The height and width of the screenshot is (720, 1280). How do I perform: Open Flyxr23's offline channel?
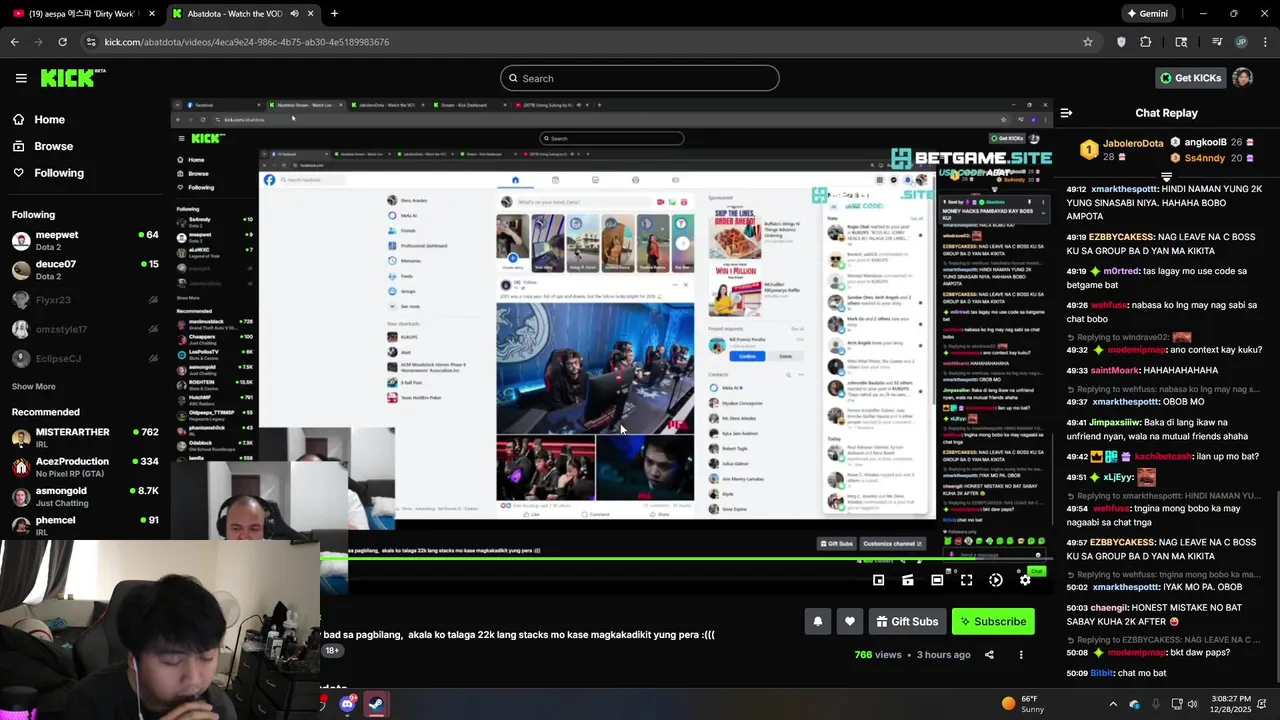pyautogui.click(x=85, y=300)
